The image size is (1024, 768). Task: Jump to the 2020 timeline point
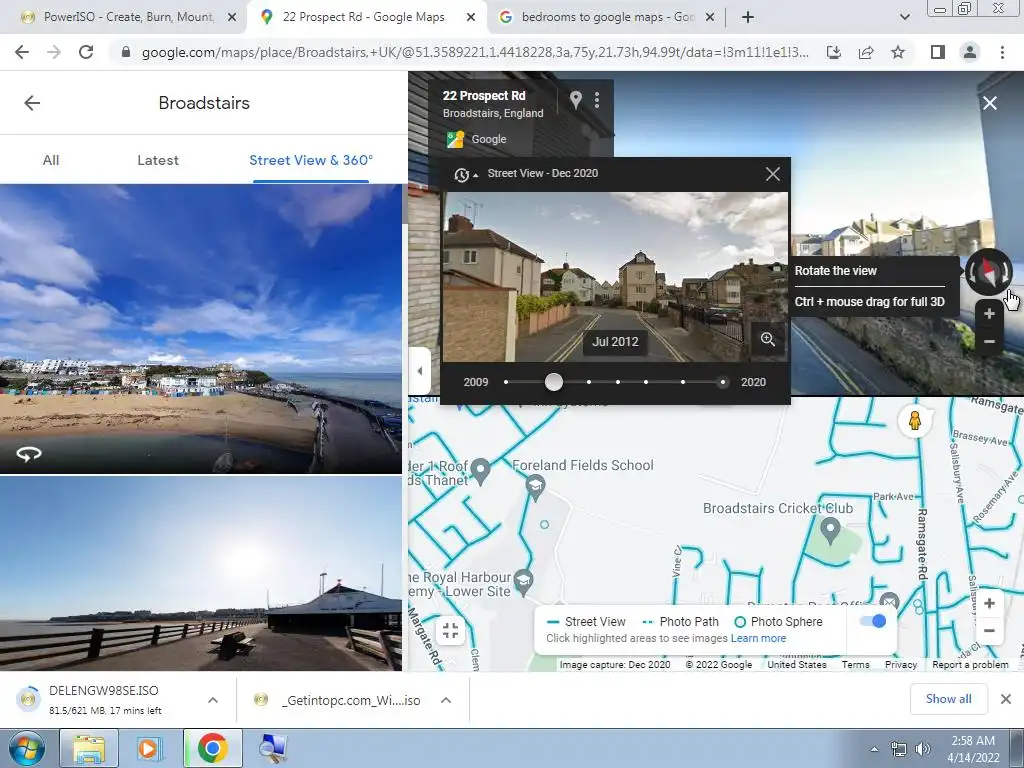click(722, 382)
